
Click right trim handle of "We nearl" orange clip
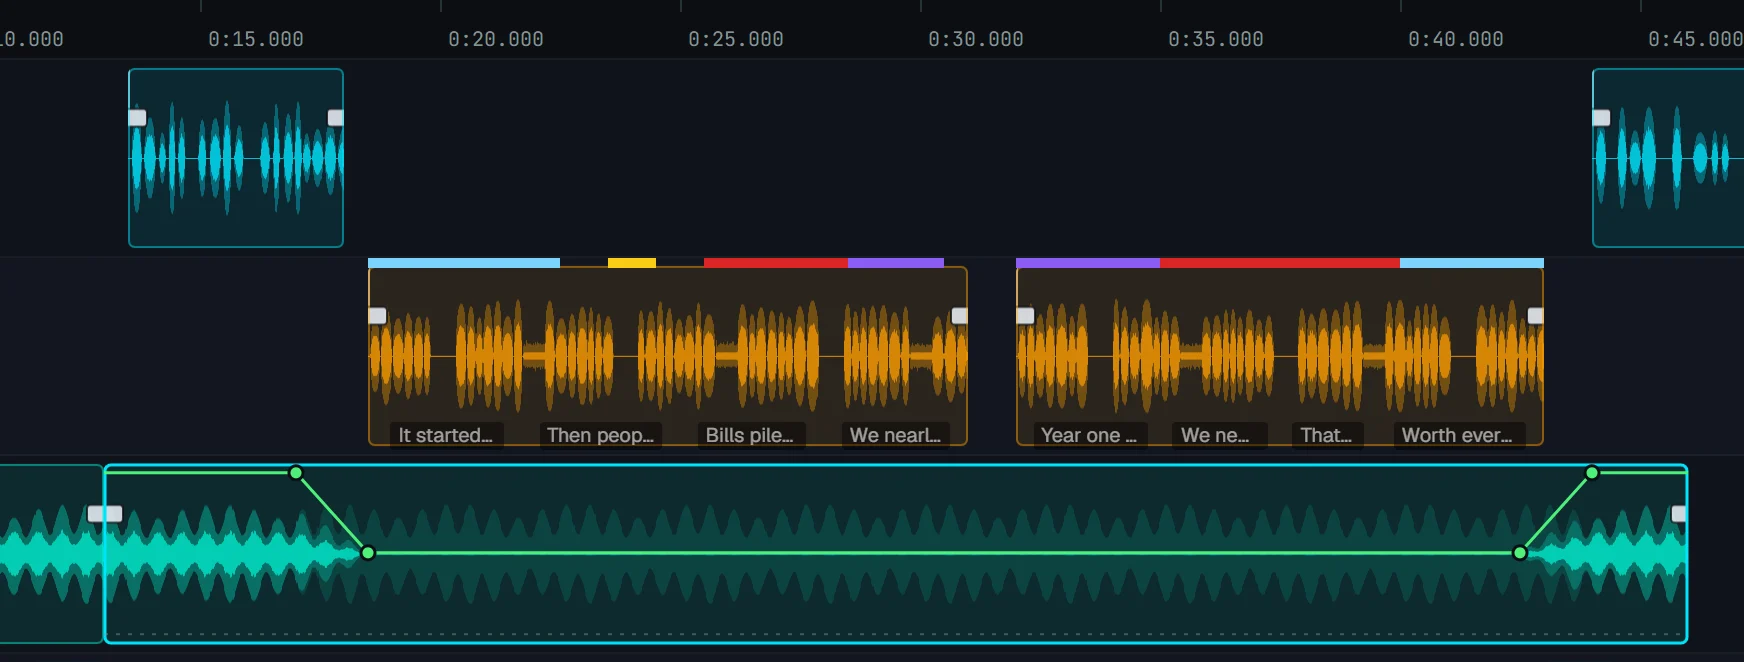coord(959,316)
